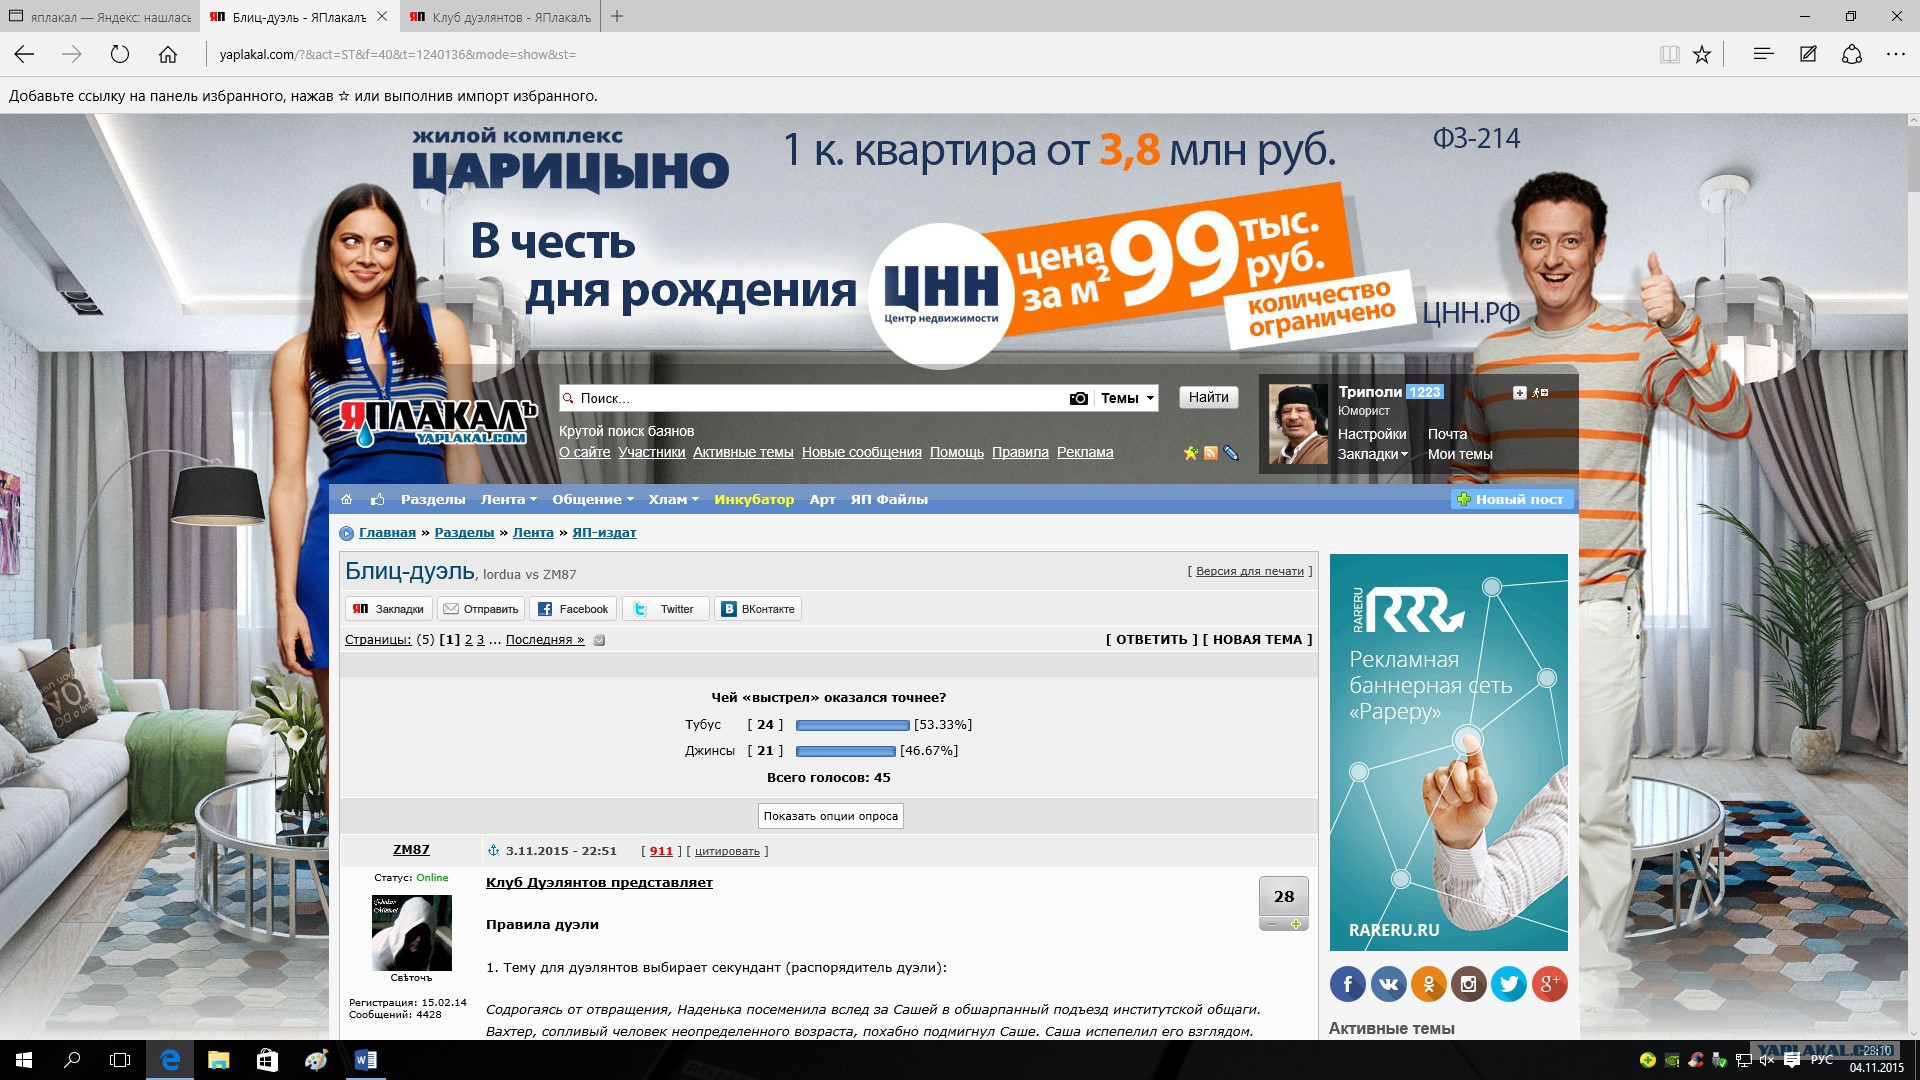Viewport: 1920px width, 1080px height.
Task: Click the Новый пост button
Action: [1510, 500]
